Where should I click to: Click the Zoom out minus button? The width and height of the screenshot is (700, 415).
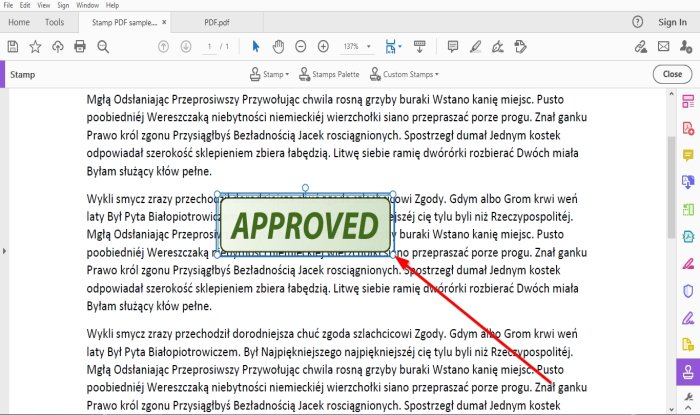pos(301,46)
